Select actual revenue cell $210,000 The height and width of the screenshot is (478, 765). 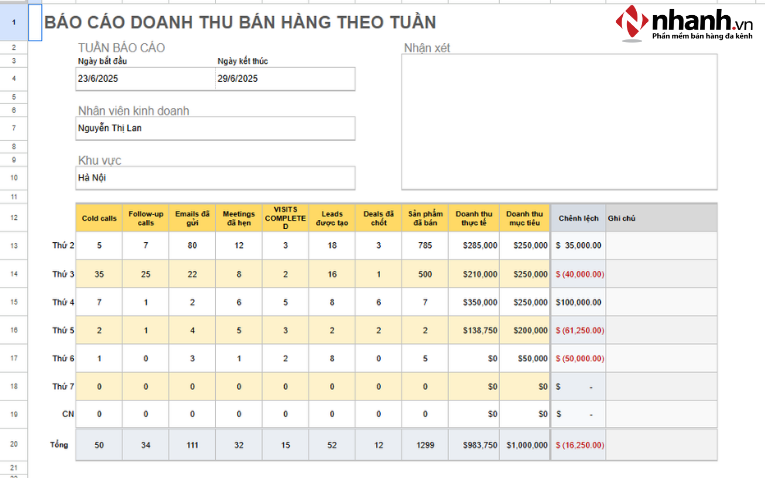(474, 274)
